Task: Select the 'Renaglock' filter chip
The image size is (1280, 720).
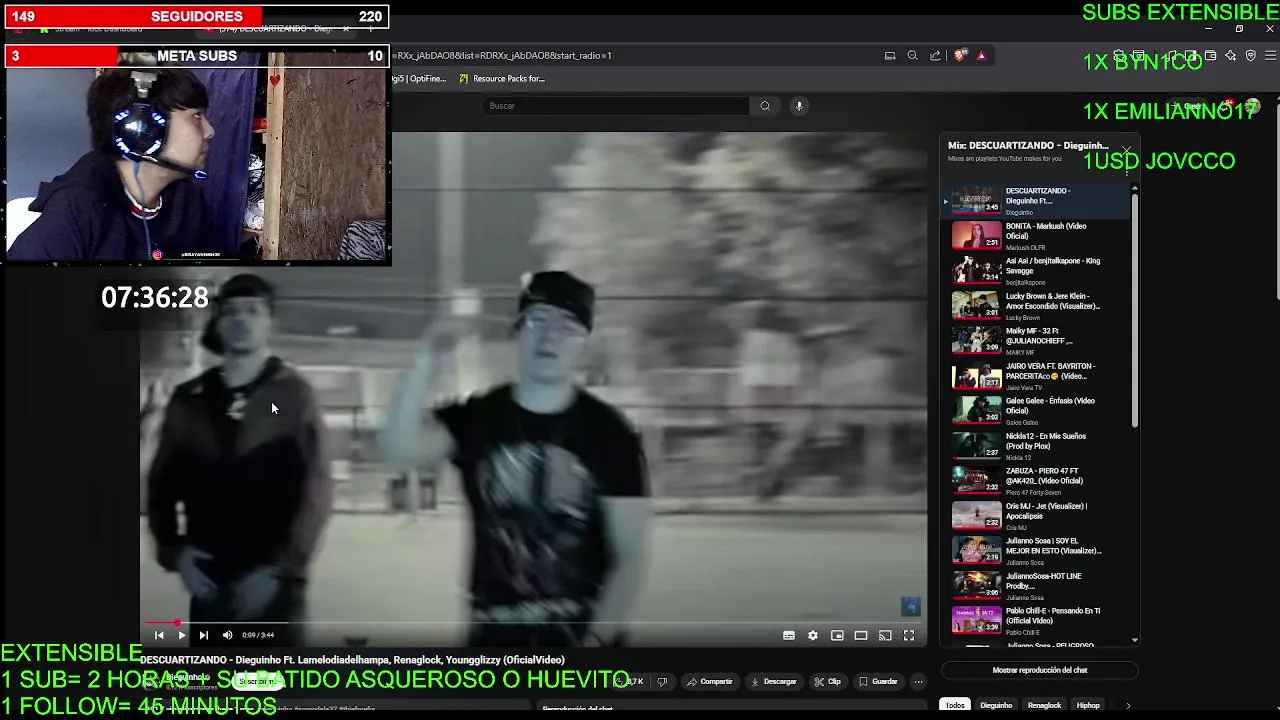Action: (x=1044, y=705)
